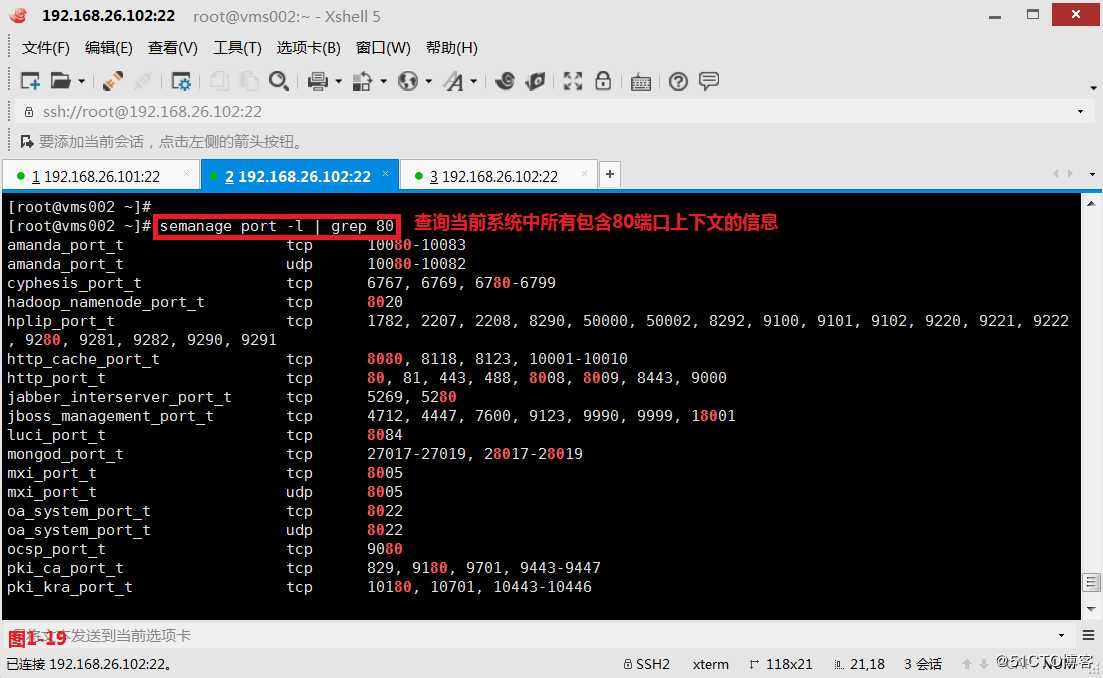Click add-session arrow icon beside 要添加当前会话
This screenshot has width=1103, height=678.
(27, 142)
